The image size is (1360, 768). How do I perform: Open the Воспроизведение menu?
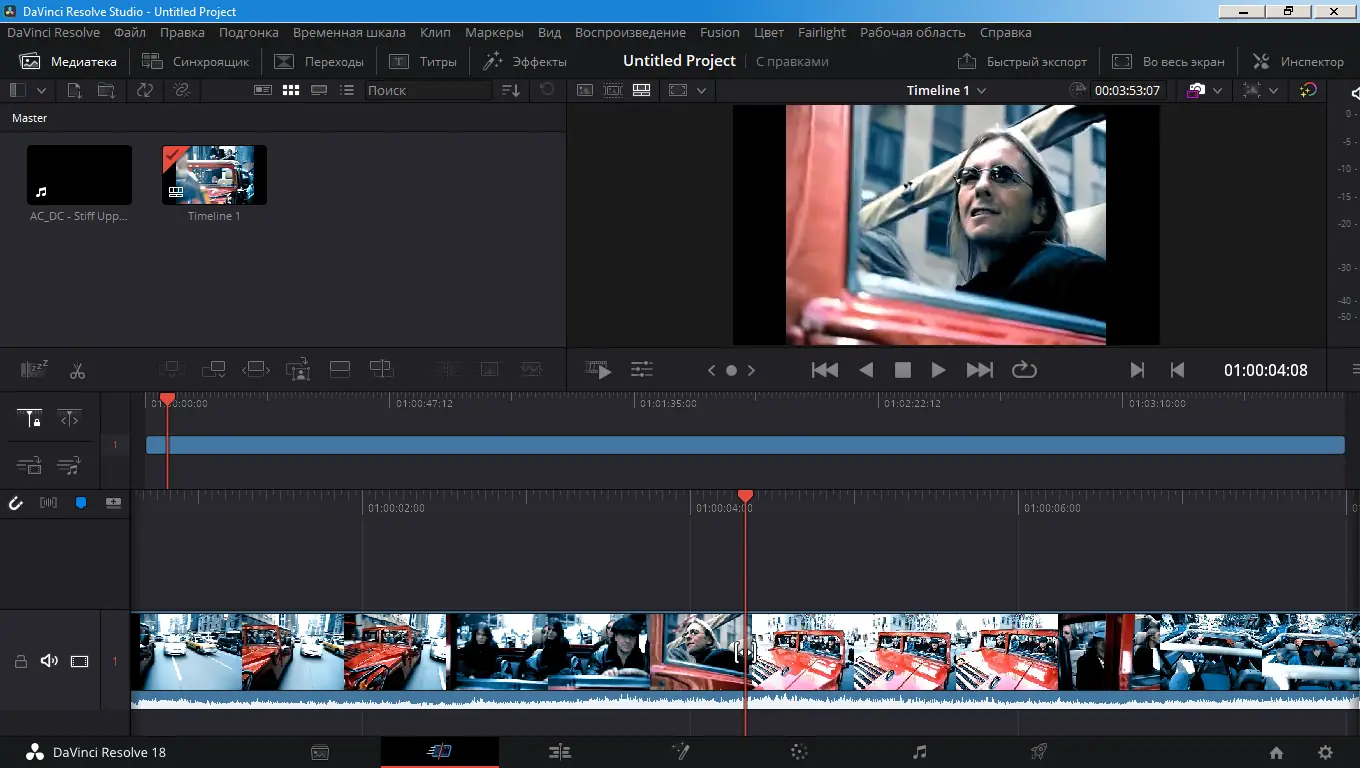629,32
